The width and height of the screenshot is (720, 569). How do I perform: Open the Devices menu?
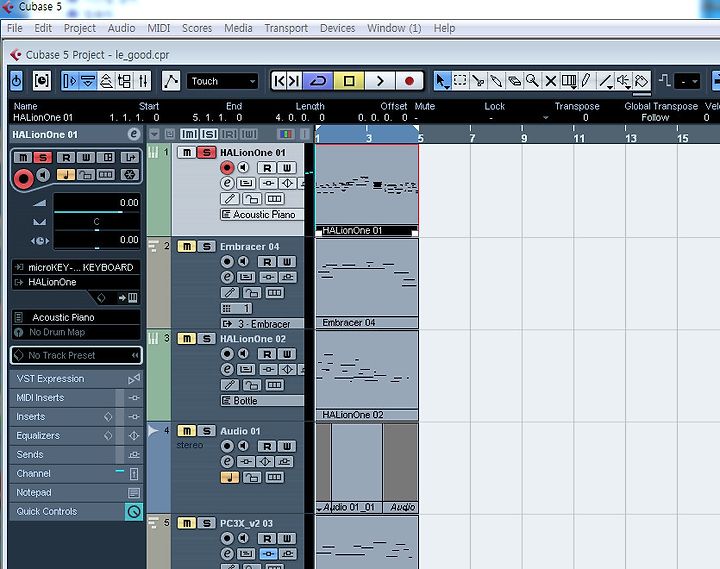pyautogui.click(x=338, y=28)
